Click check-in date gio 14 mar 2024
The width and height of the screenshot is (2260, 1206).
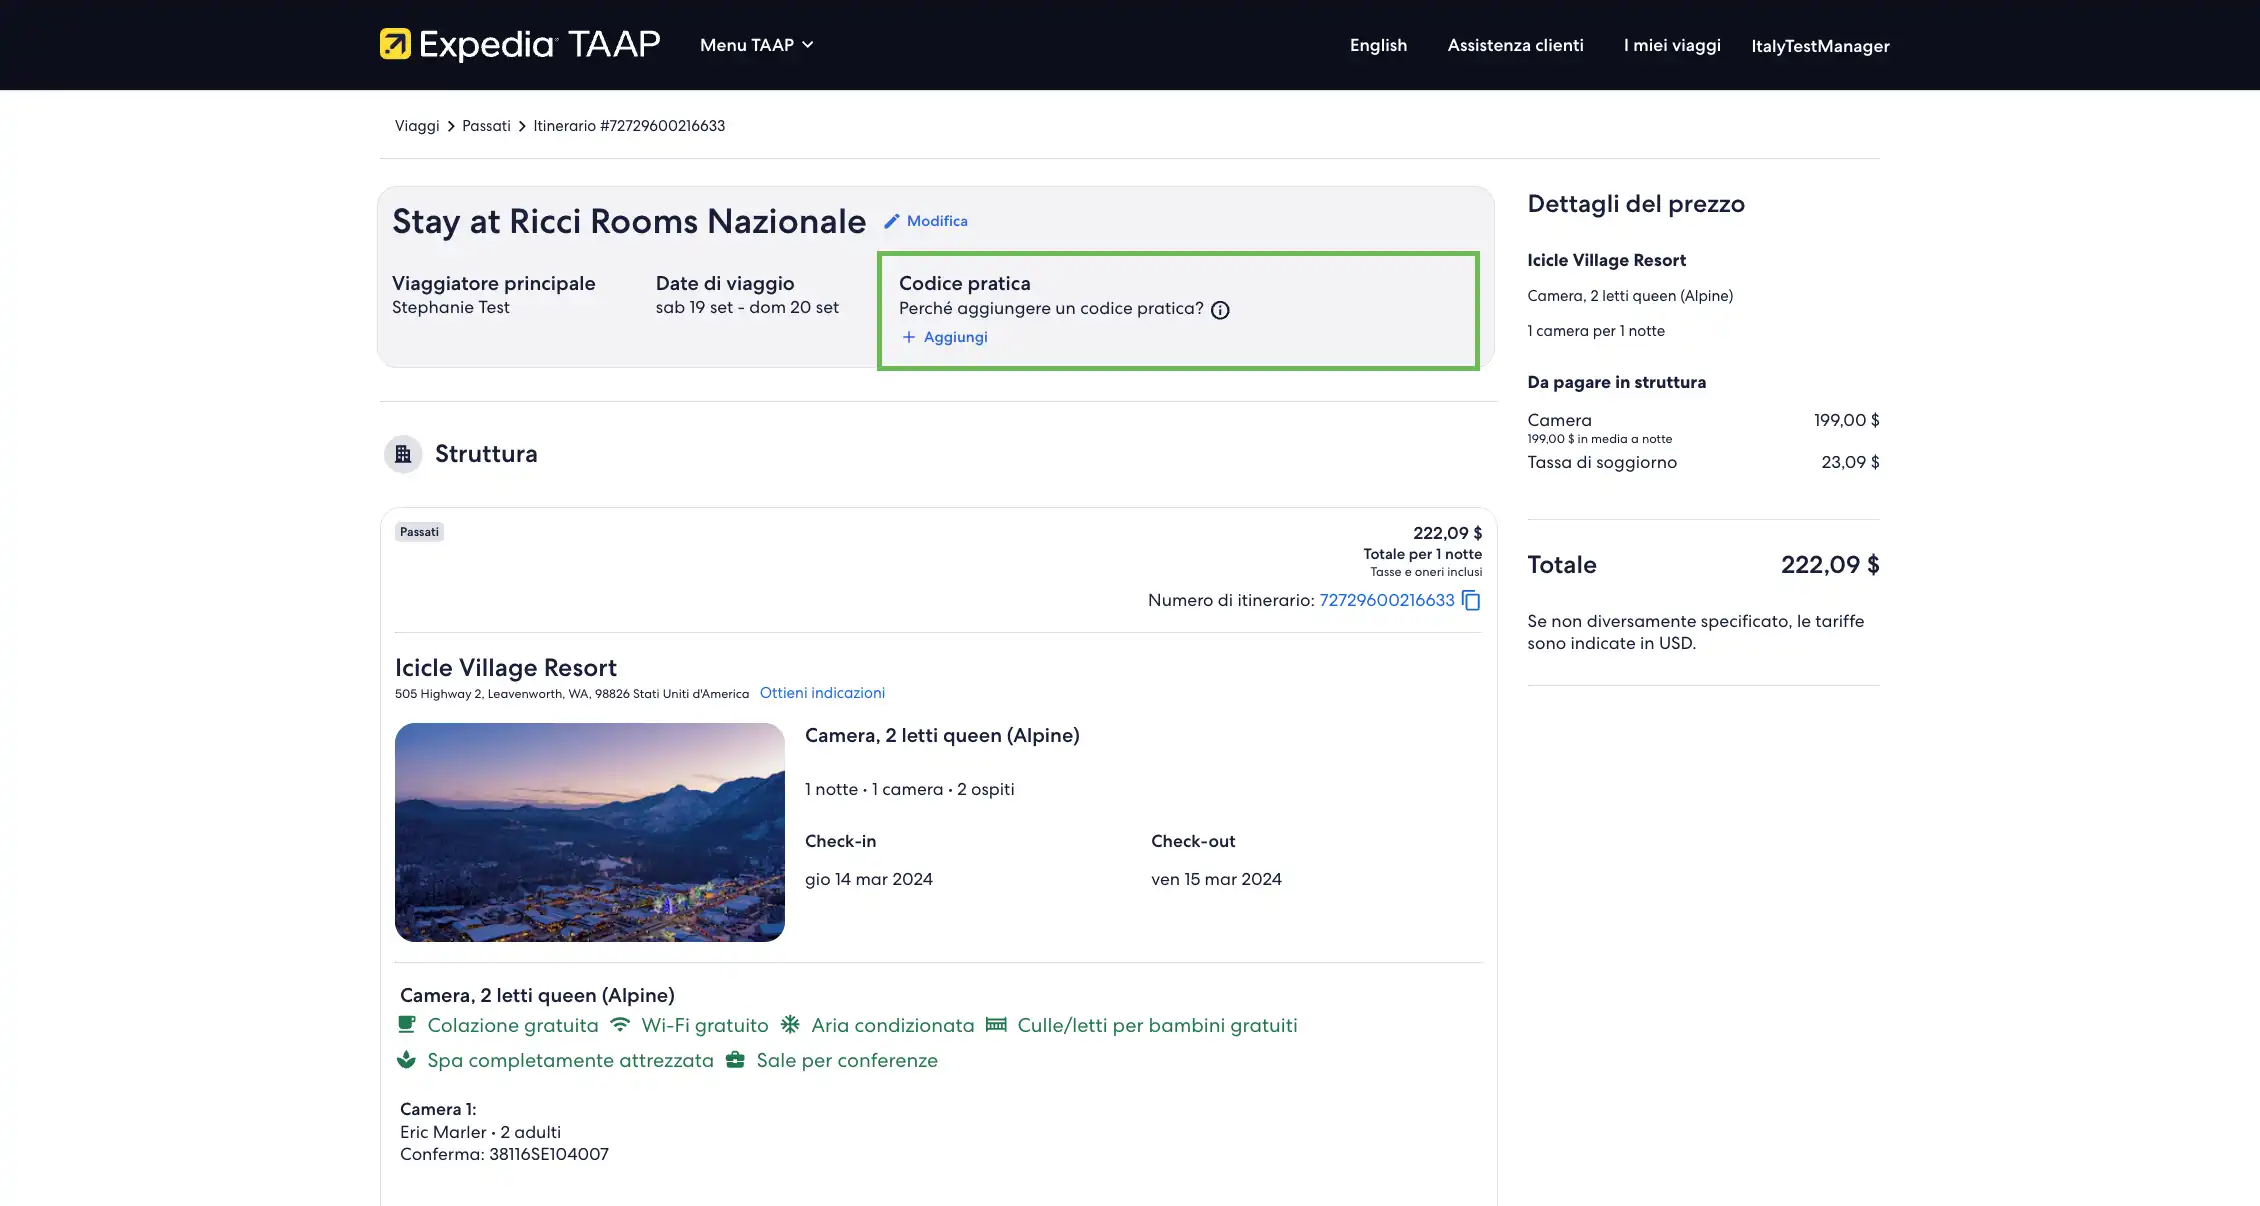869,879
